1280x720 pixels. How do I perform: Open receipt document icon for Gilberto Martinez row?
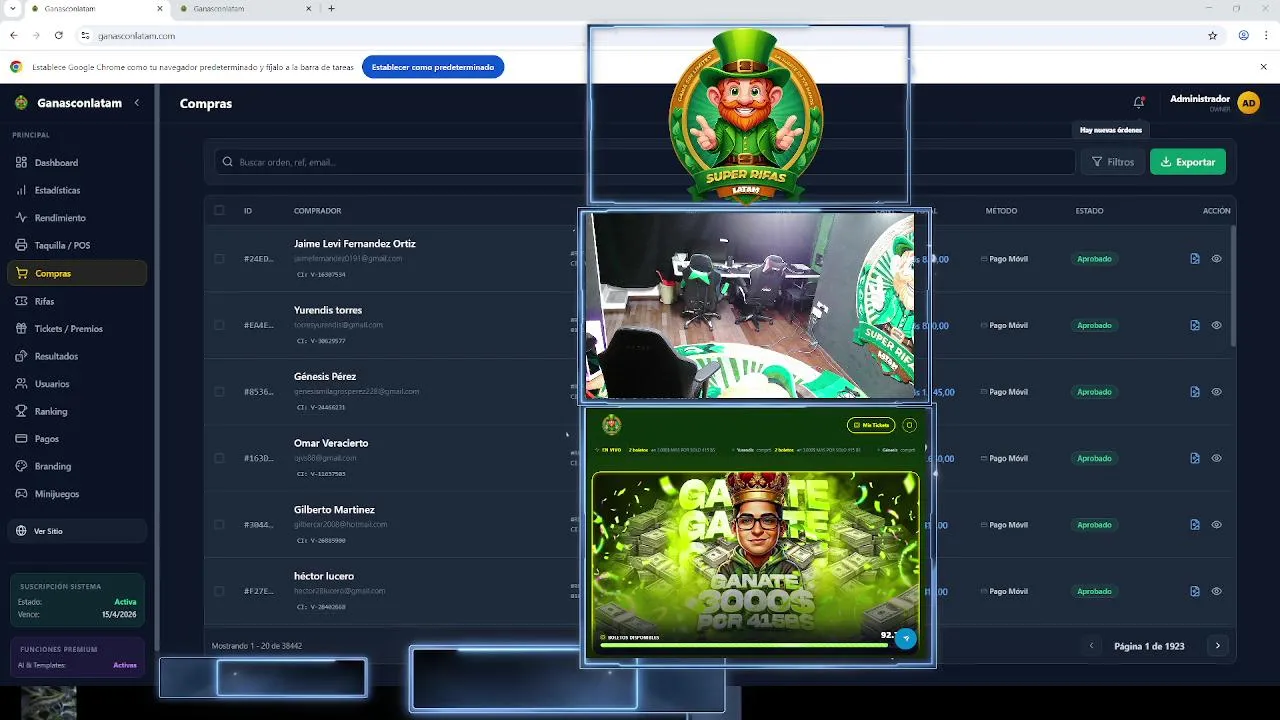point(1195,525)
